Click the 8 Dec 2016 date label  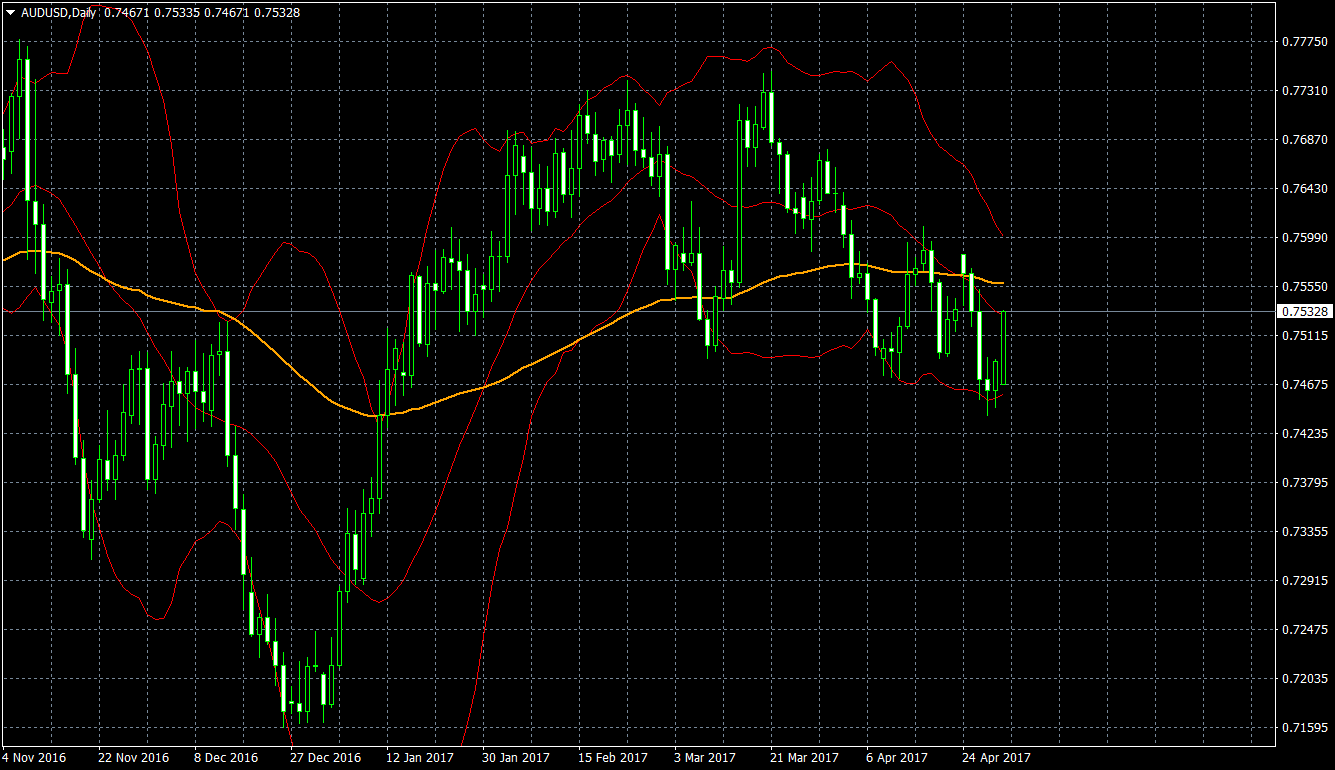coord(226,758)
